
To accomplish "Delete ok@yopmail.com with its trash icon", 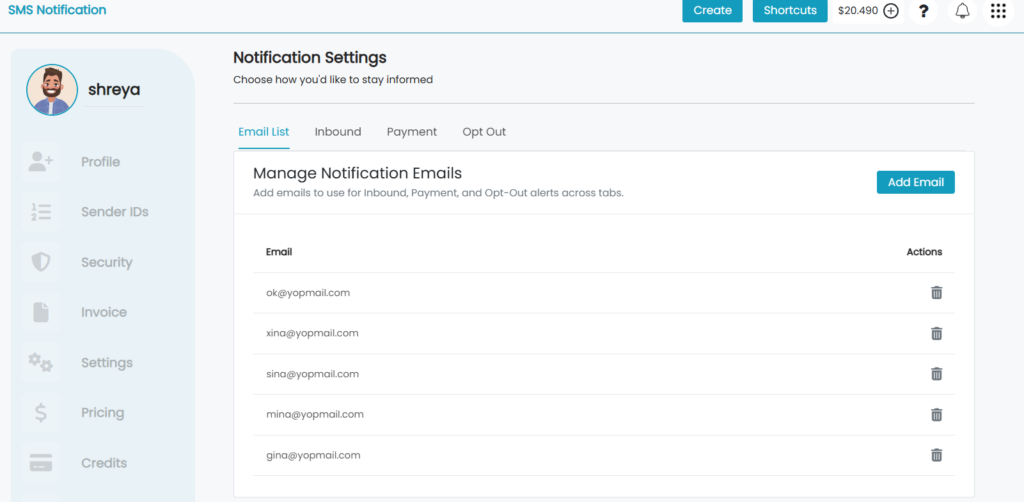I will pyautogui.click(x=936, y=292).
